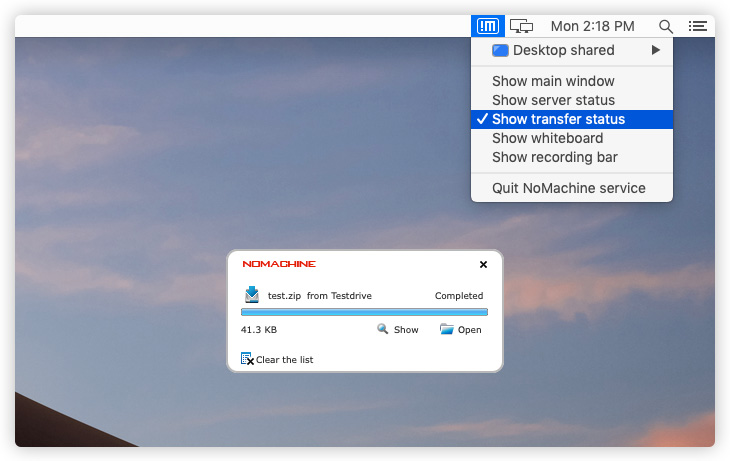
Task: Click the magnifier icon next to Show
Action: click(x=382, y=329)
